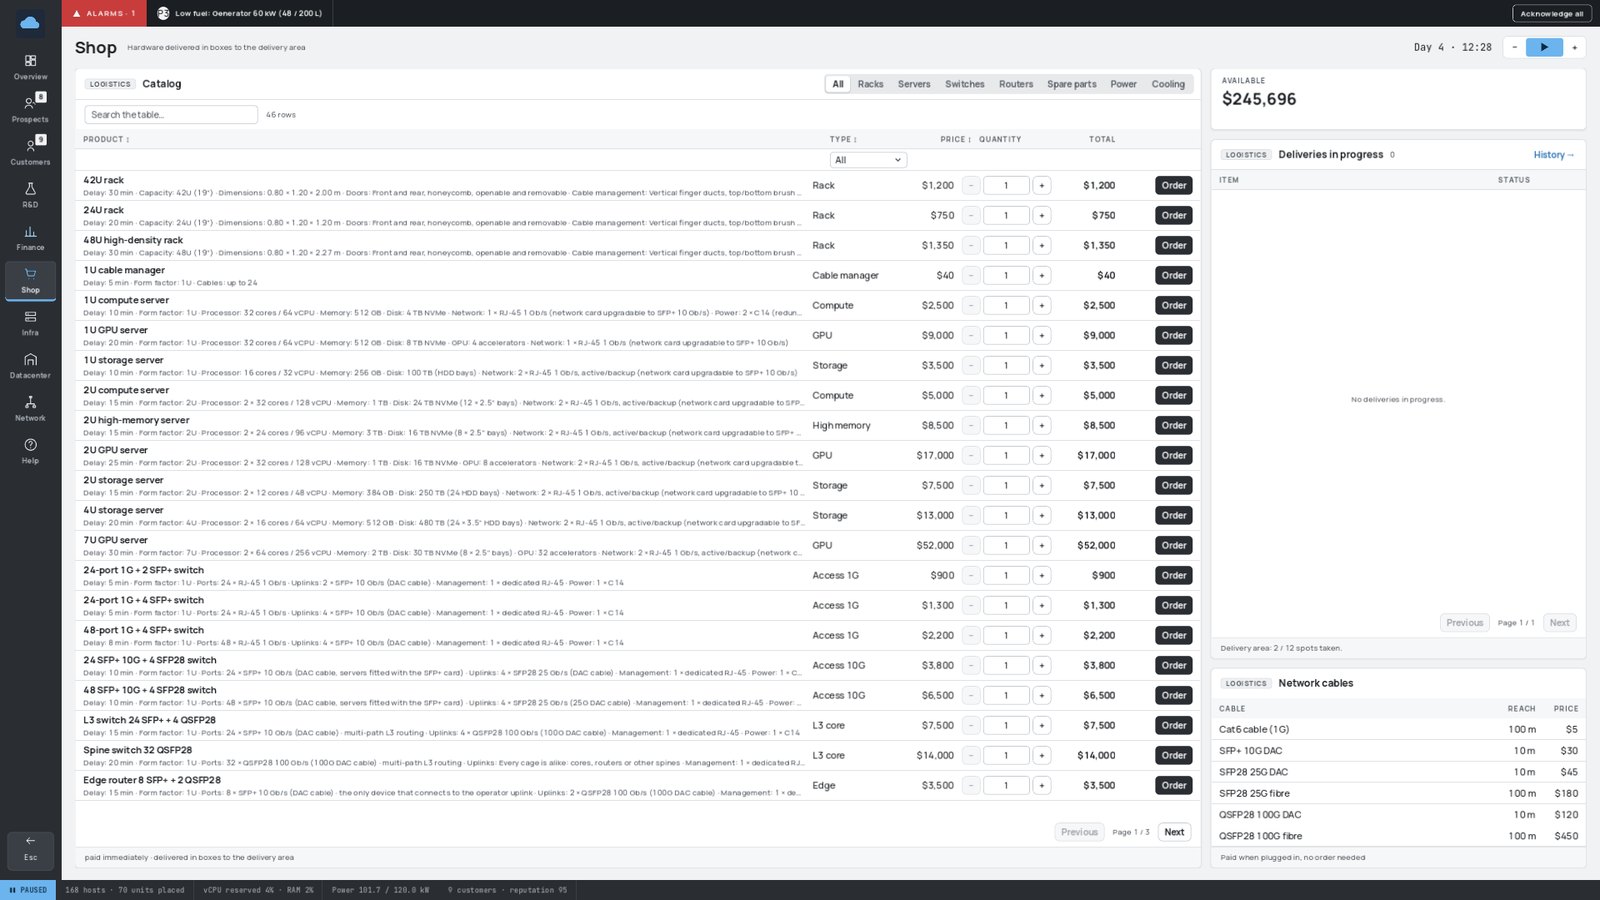Click Acknowledge all button
This screenshot has width=1600, height=900.
1551,14
